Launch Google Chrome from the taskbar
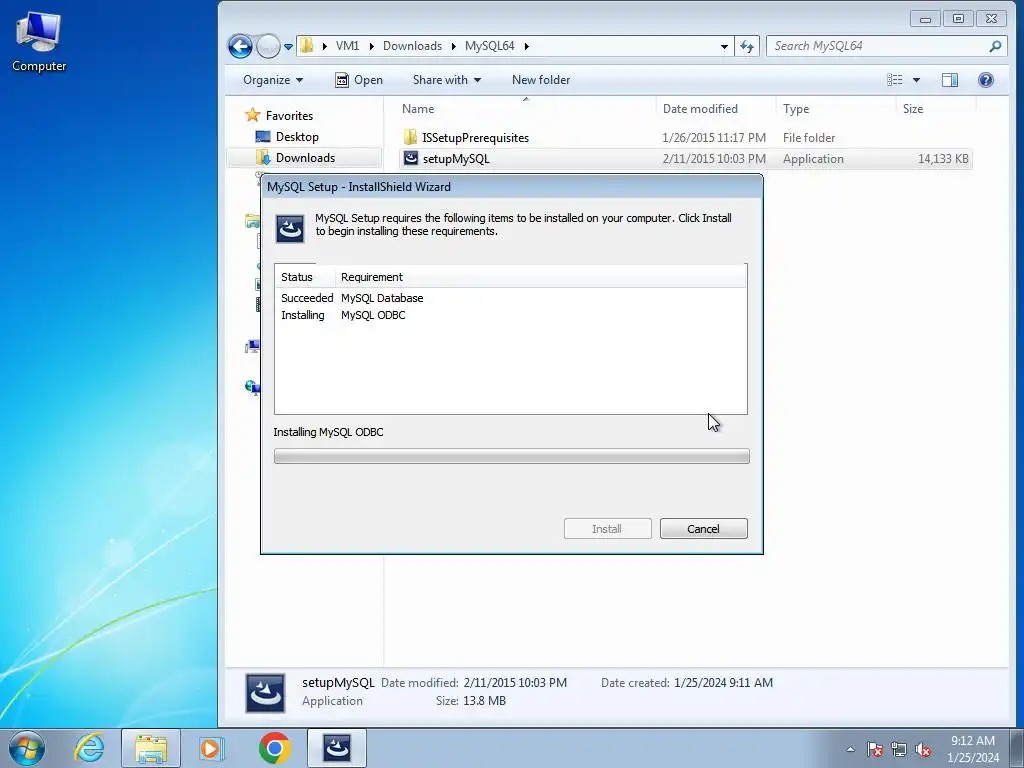 274,748
